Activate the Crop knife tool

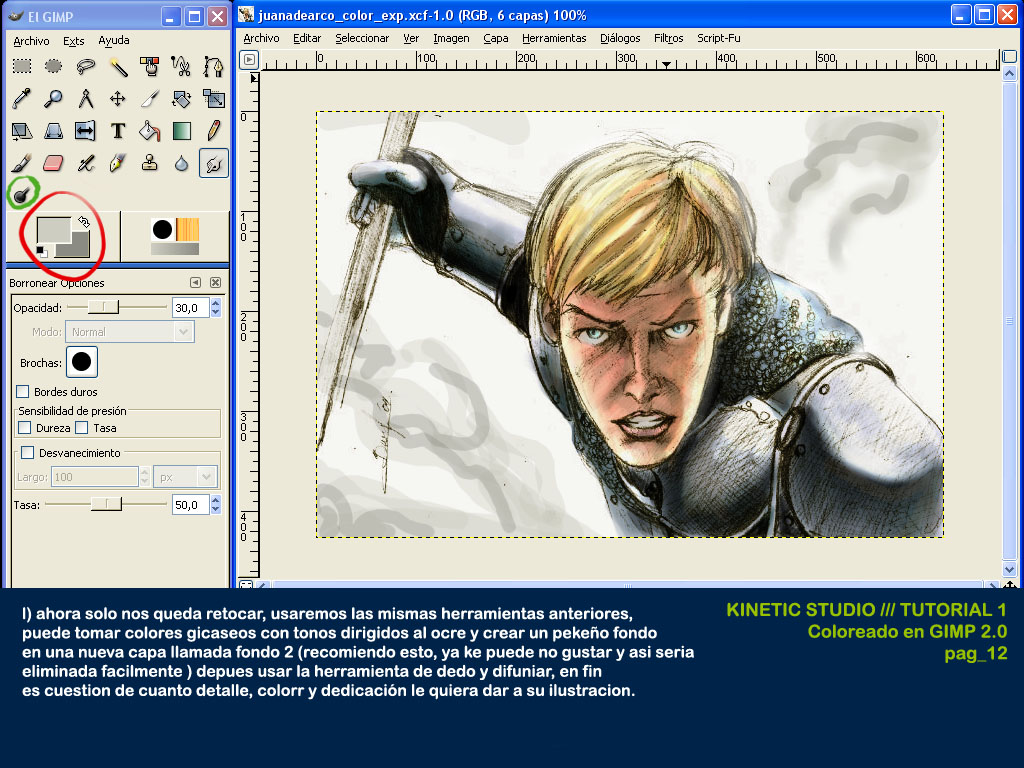pyautogui.click(x=150, y=99)
